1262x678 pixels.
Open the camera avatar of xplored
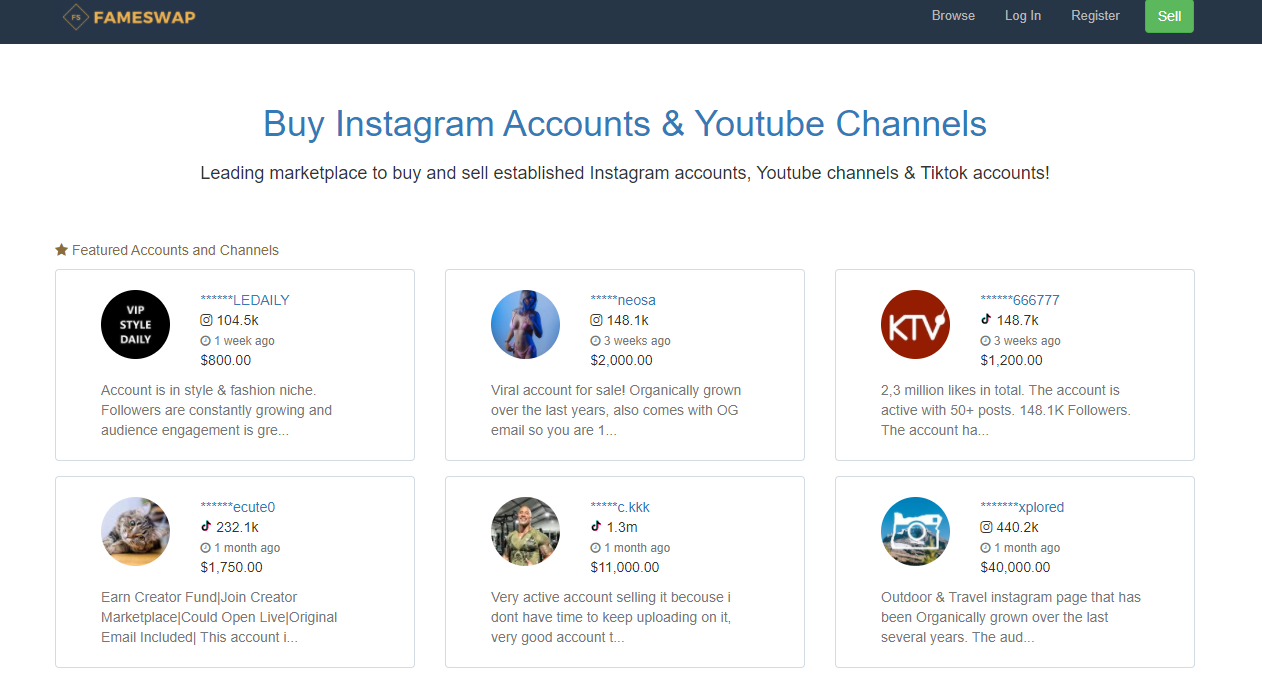915,531
